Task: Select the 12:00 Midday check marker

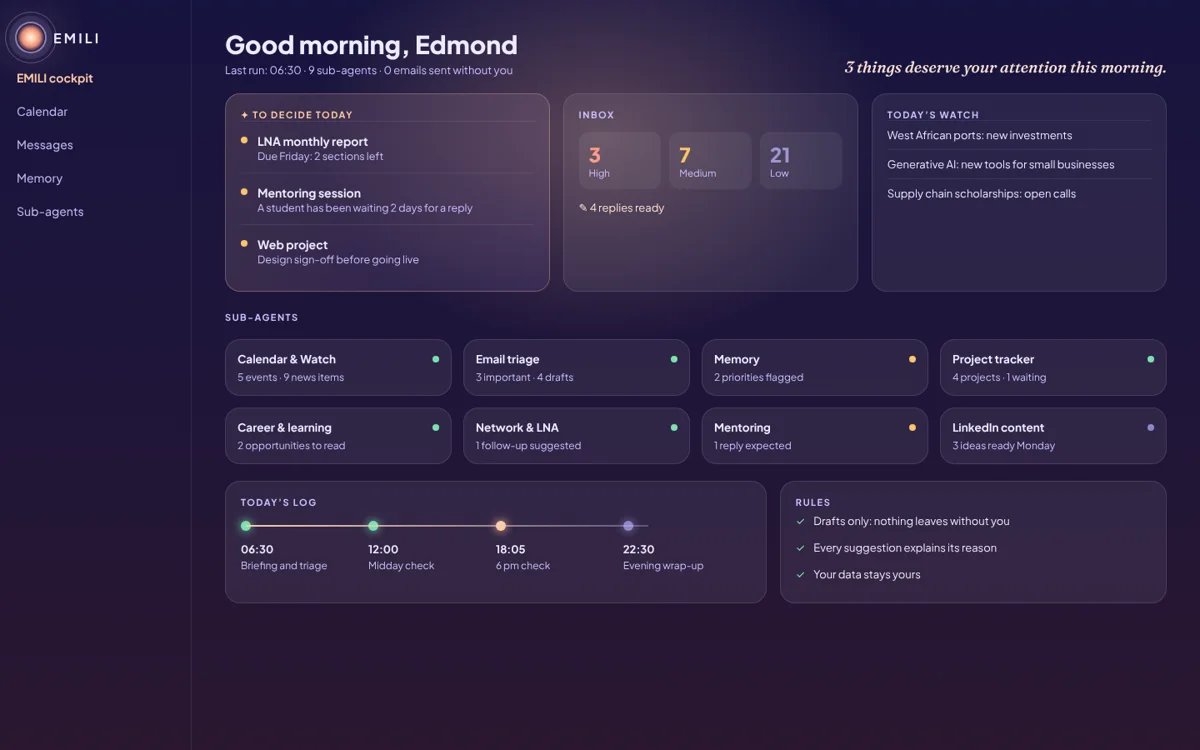Action: (x=373, y=526)
